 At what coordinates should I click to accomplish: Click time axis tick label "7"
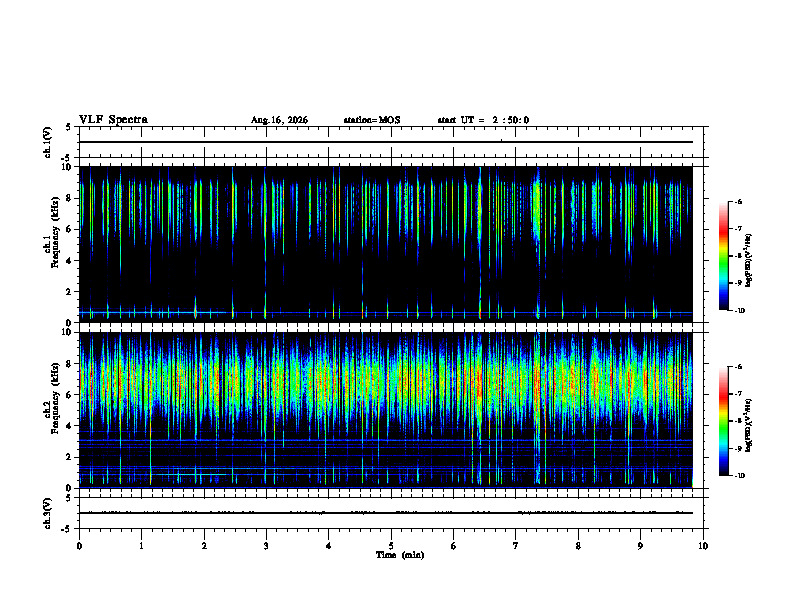(x=516, y=546)
